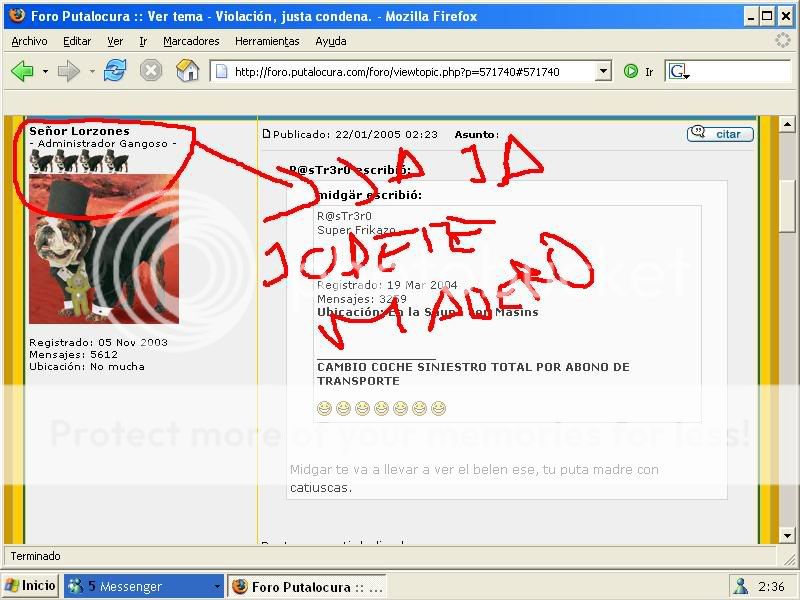The height and width of the screenshot is (600, 800).
Task: Click the Windows Inicio start button
Action: [x=30, y=586]
